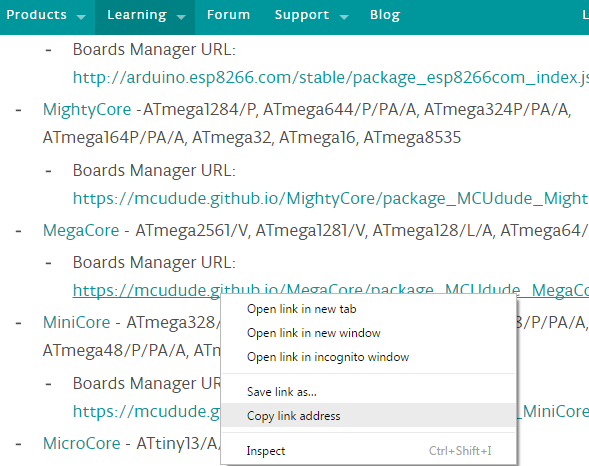Click the ATmega164P/PA/A, ATmega32 line

[x=252, y=138]
